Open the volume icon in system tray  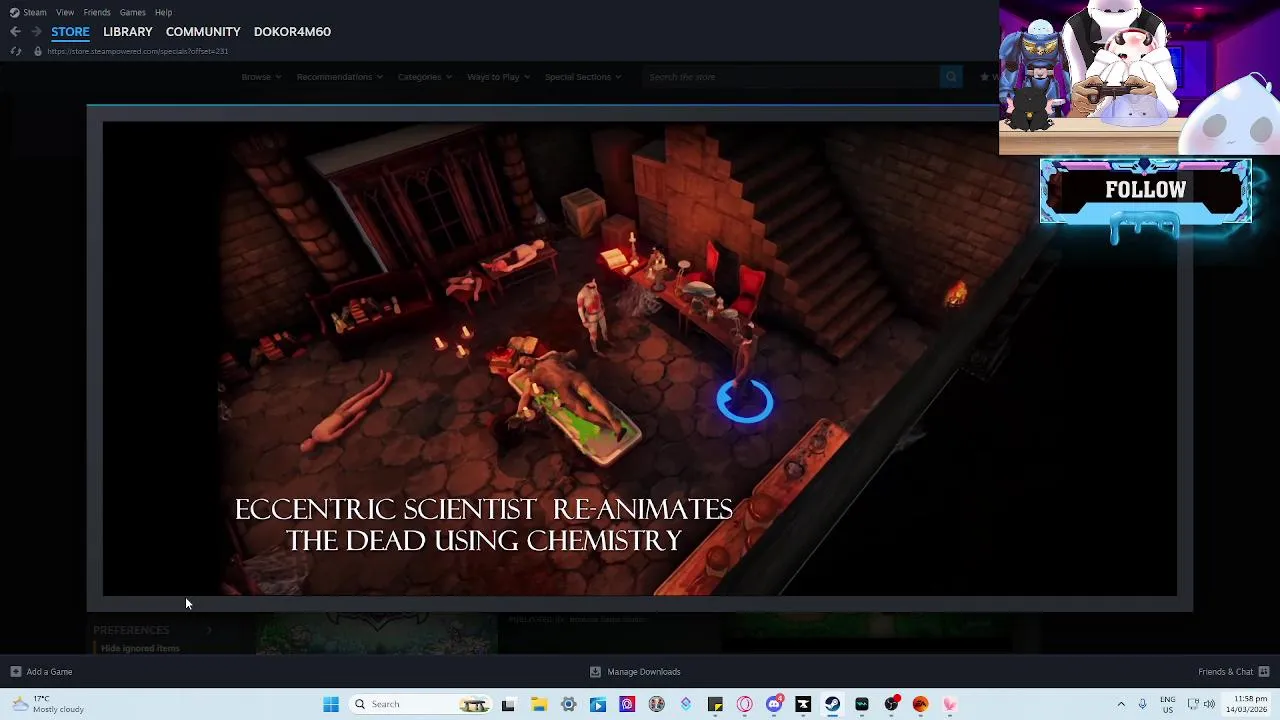tap(1209, 704)
